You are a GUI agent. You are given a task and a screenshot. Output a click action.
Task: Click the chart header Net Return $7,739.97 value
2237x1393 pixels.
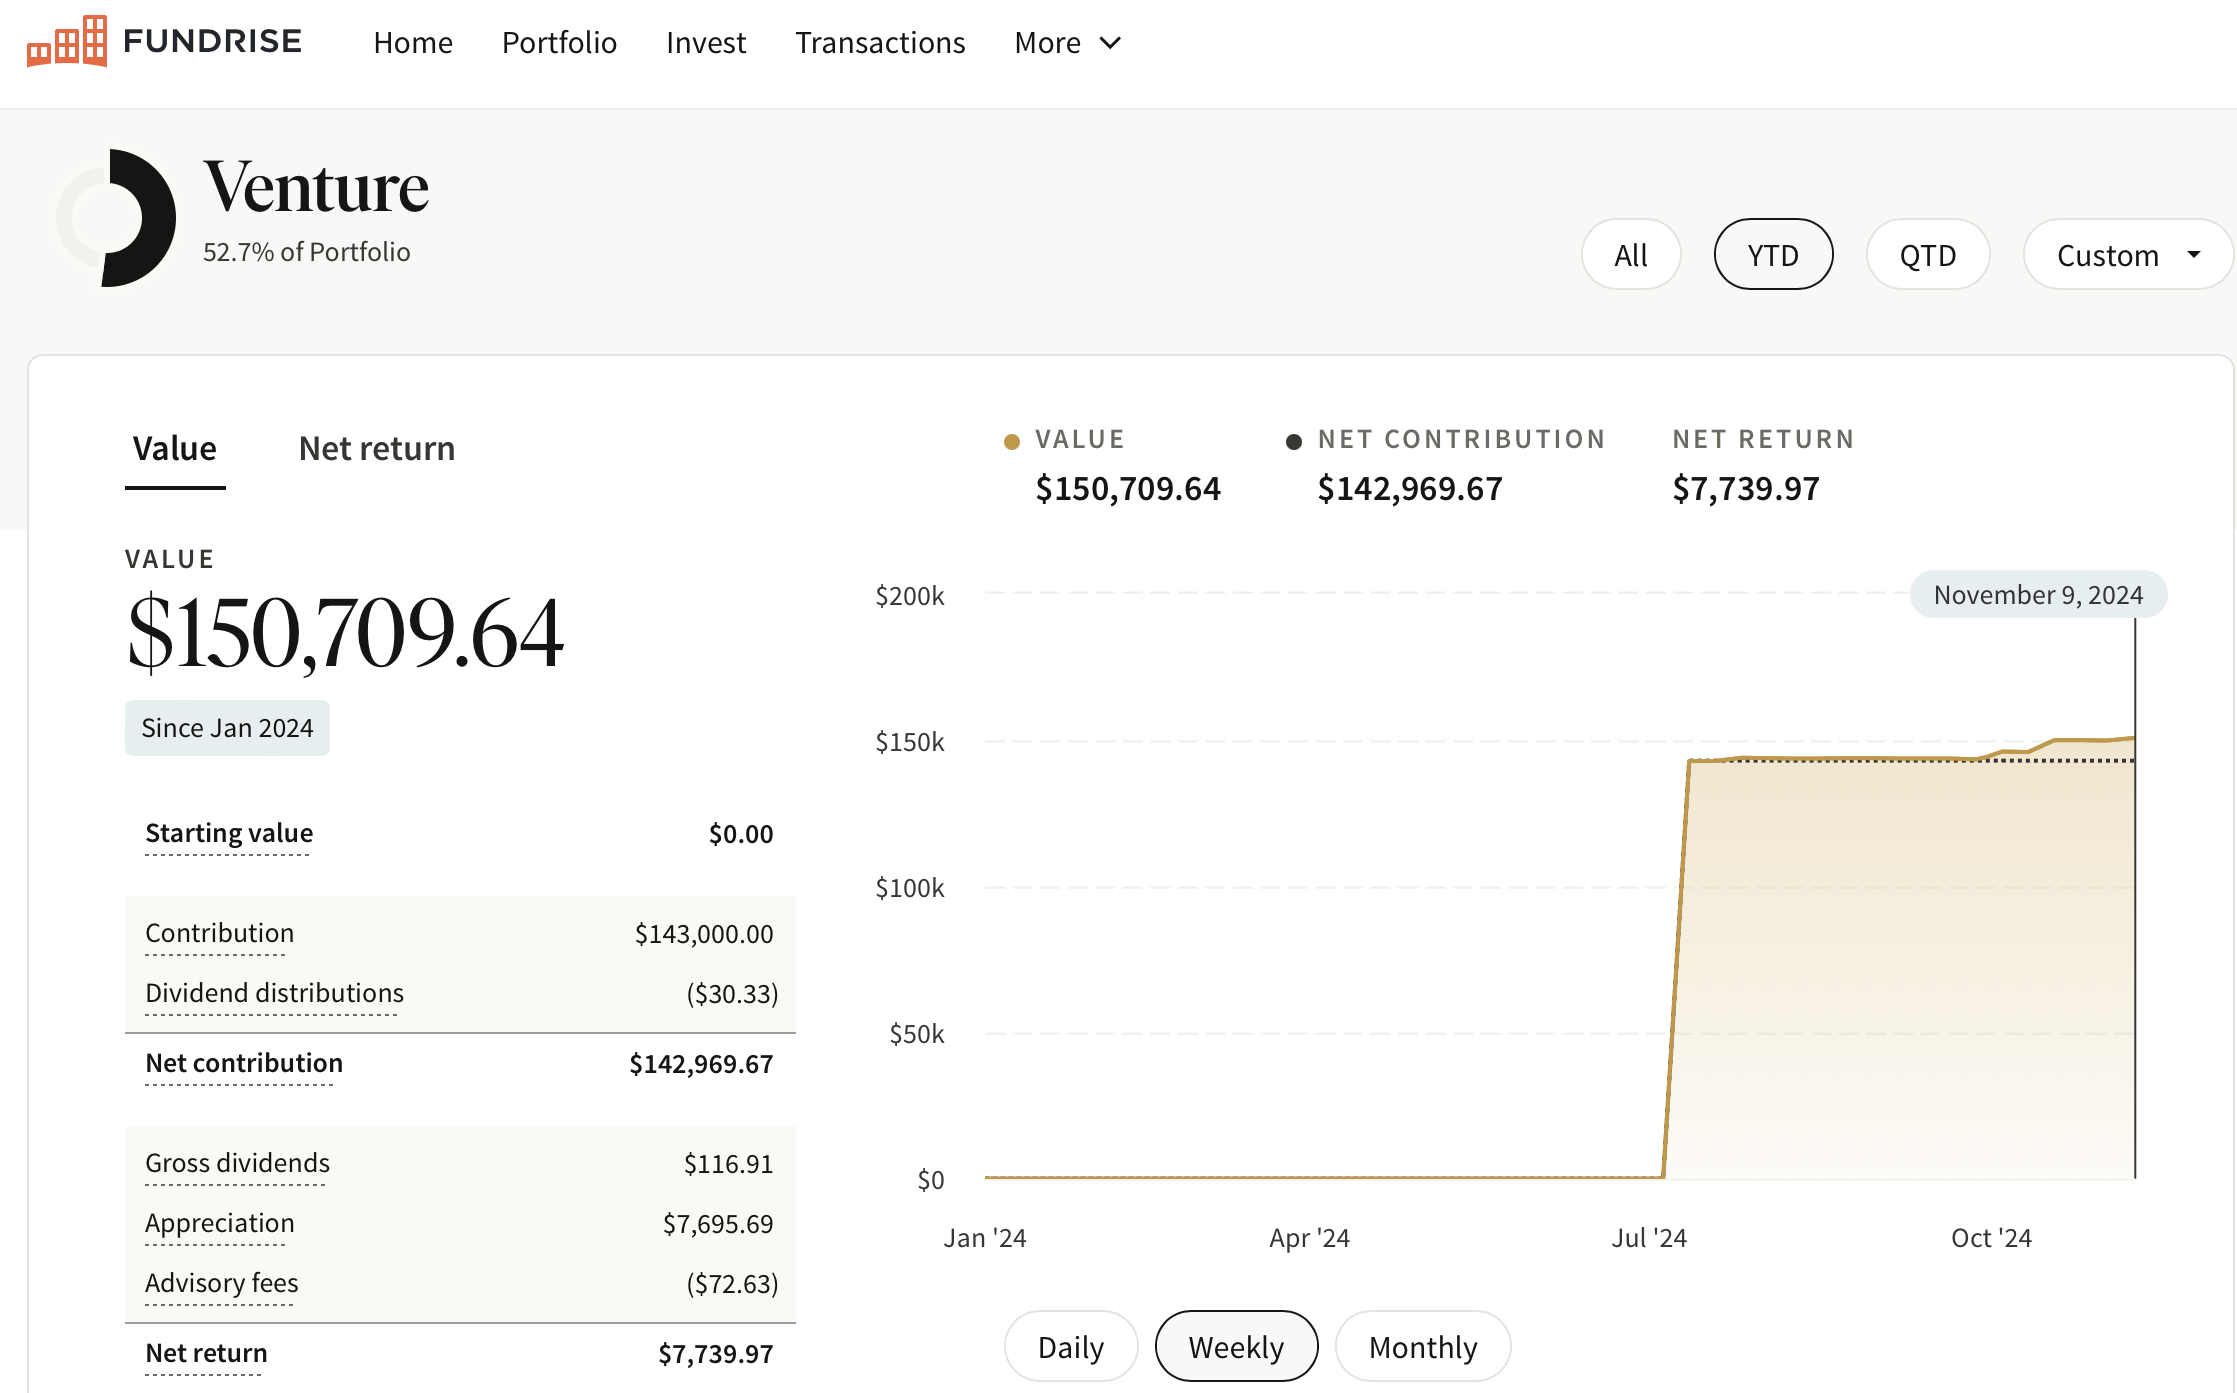click(x=1746, y=489)
